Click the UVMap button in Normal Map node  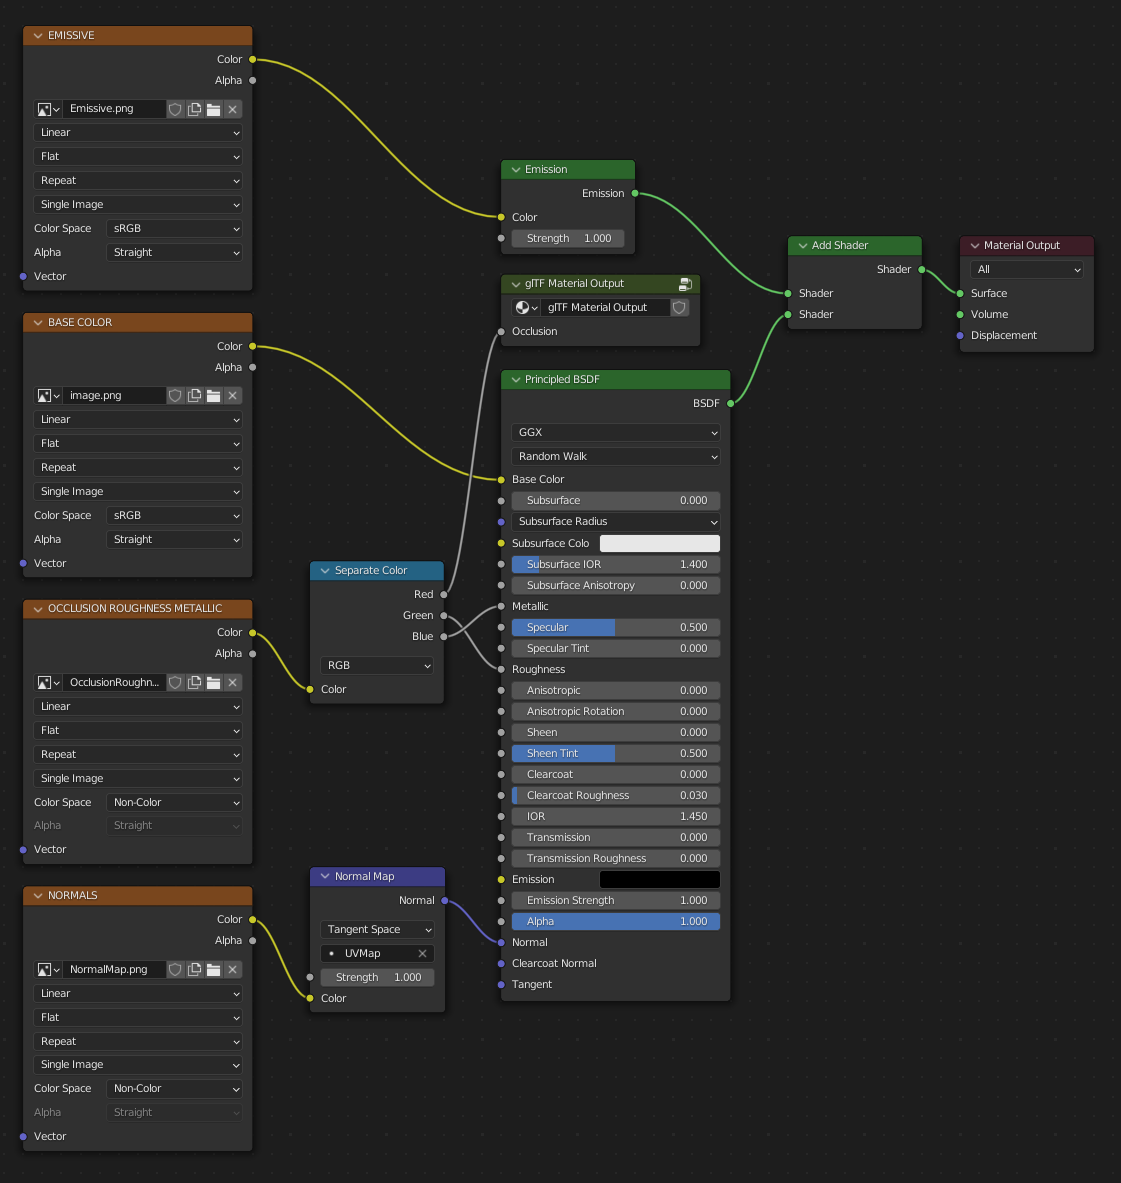[x=370, y=953]
